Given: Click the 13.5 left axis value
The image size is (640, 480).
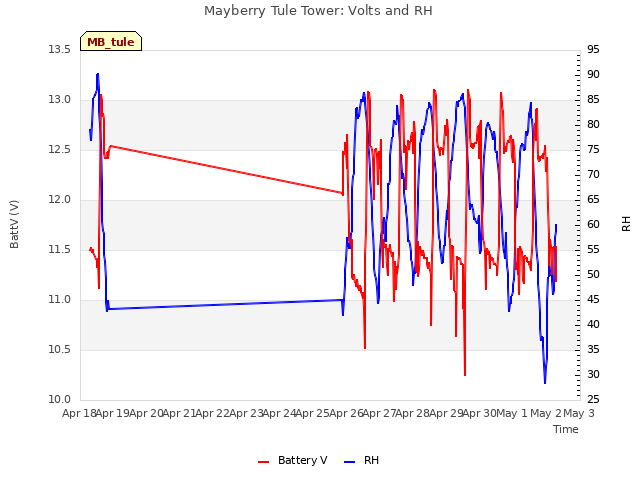Looking at the screenshot, I should (x=60, y=50).
